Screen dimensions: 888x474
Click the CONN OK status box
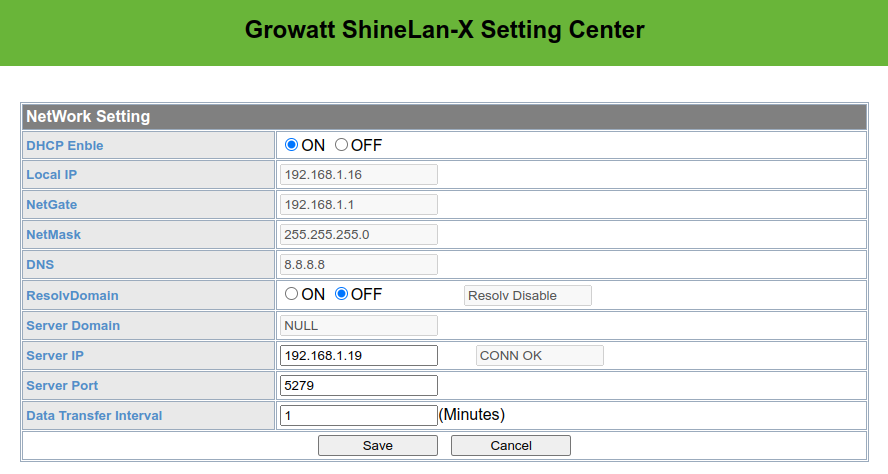pos(540,356)
